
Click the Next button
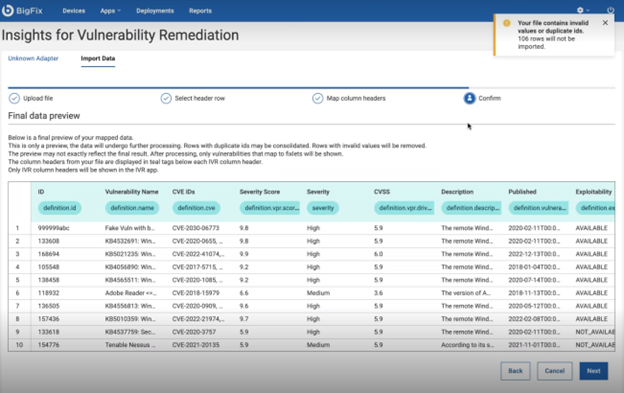pos(593,371)
